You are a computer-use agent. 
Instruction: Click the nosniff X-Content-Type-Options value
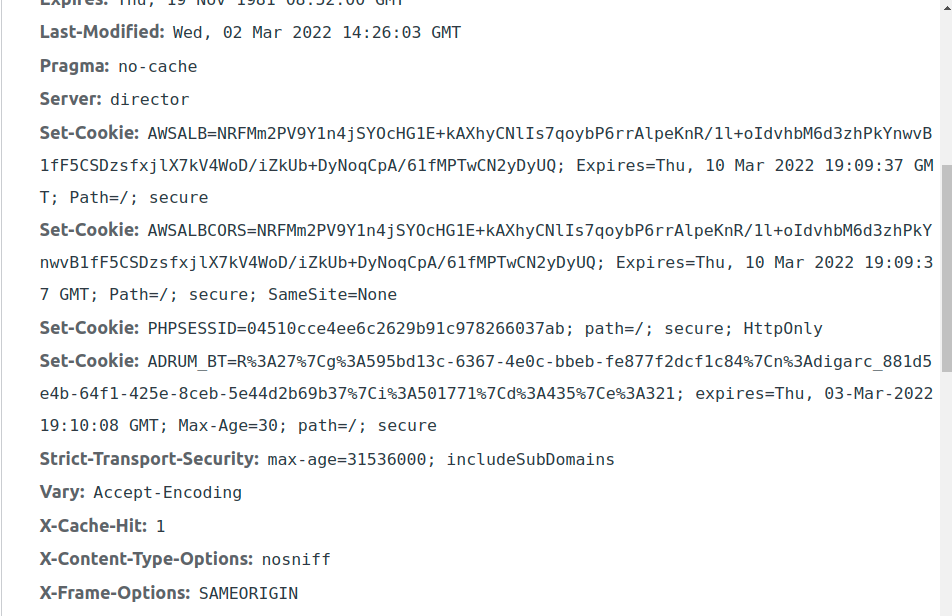pos(296,560)
